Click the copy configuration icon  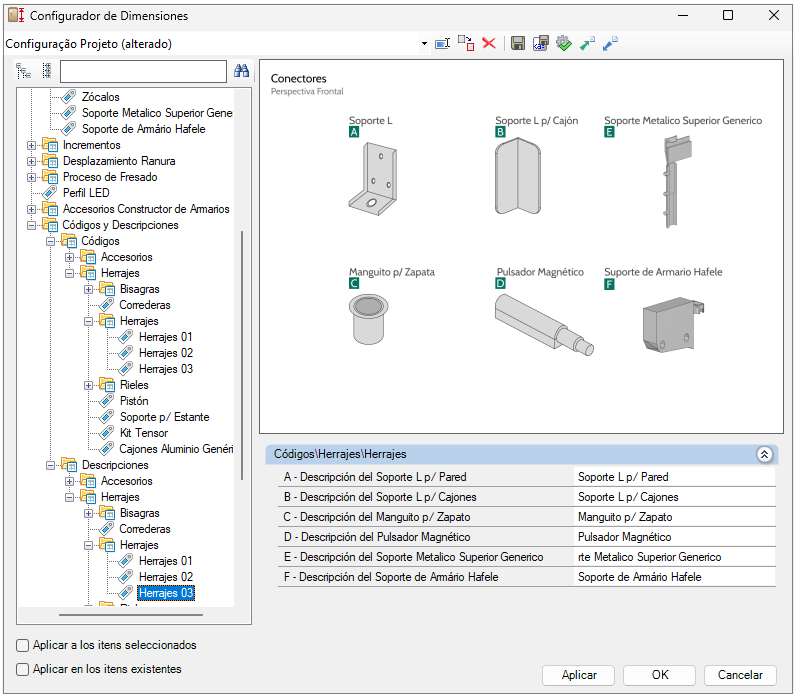pyautogui.click(x=466, y=44)
